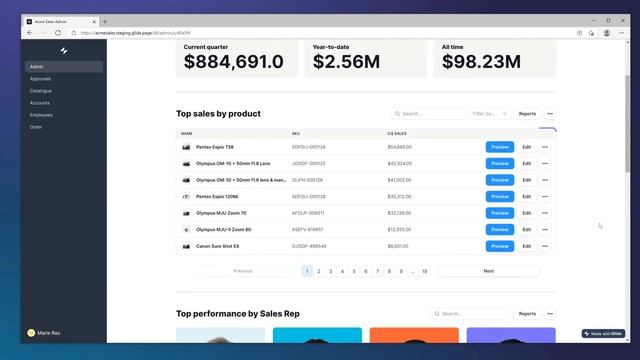
Task: Click the browser back arrow
Action: pyautogui.click(x=30, y=33)
